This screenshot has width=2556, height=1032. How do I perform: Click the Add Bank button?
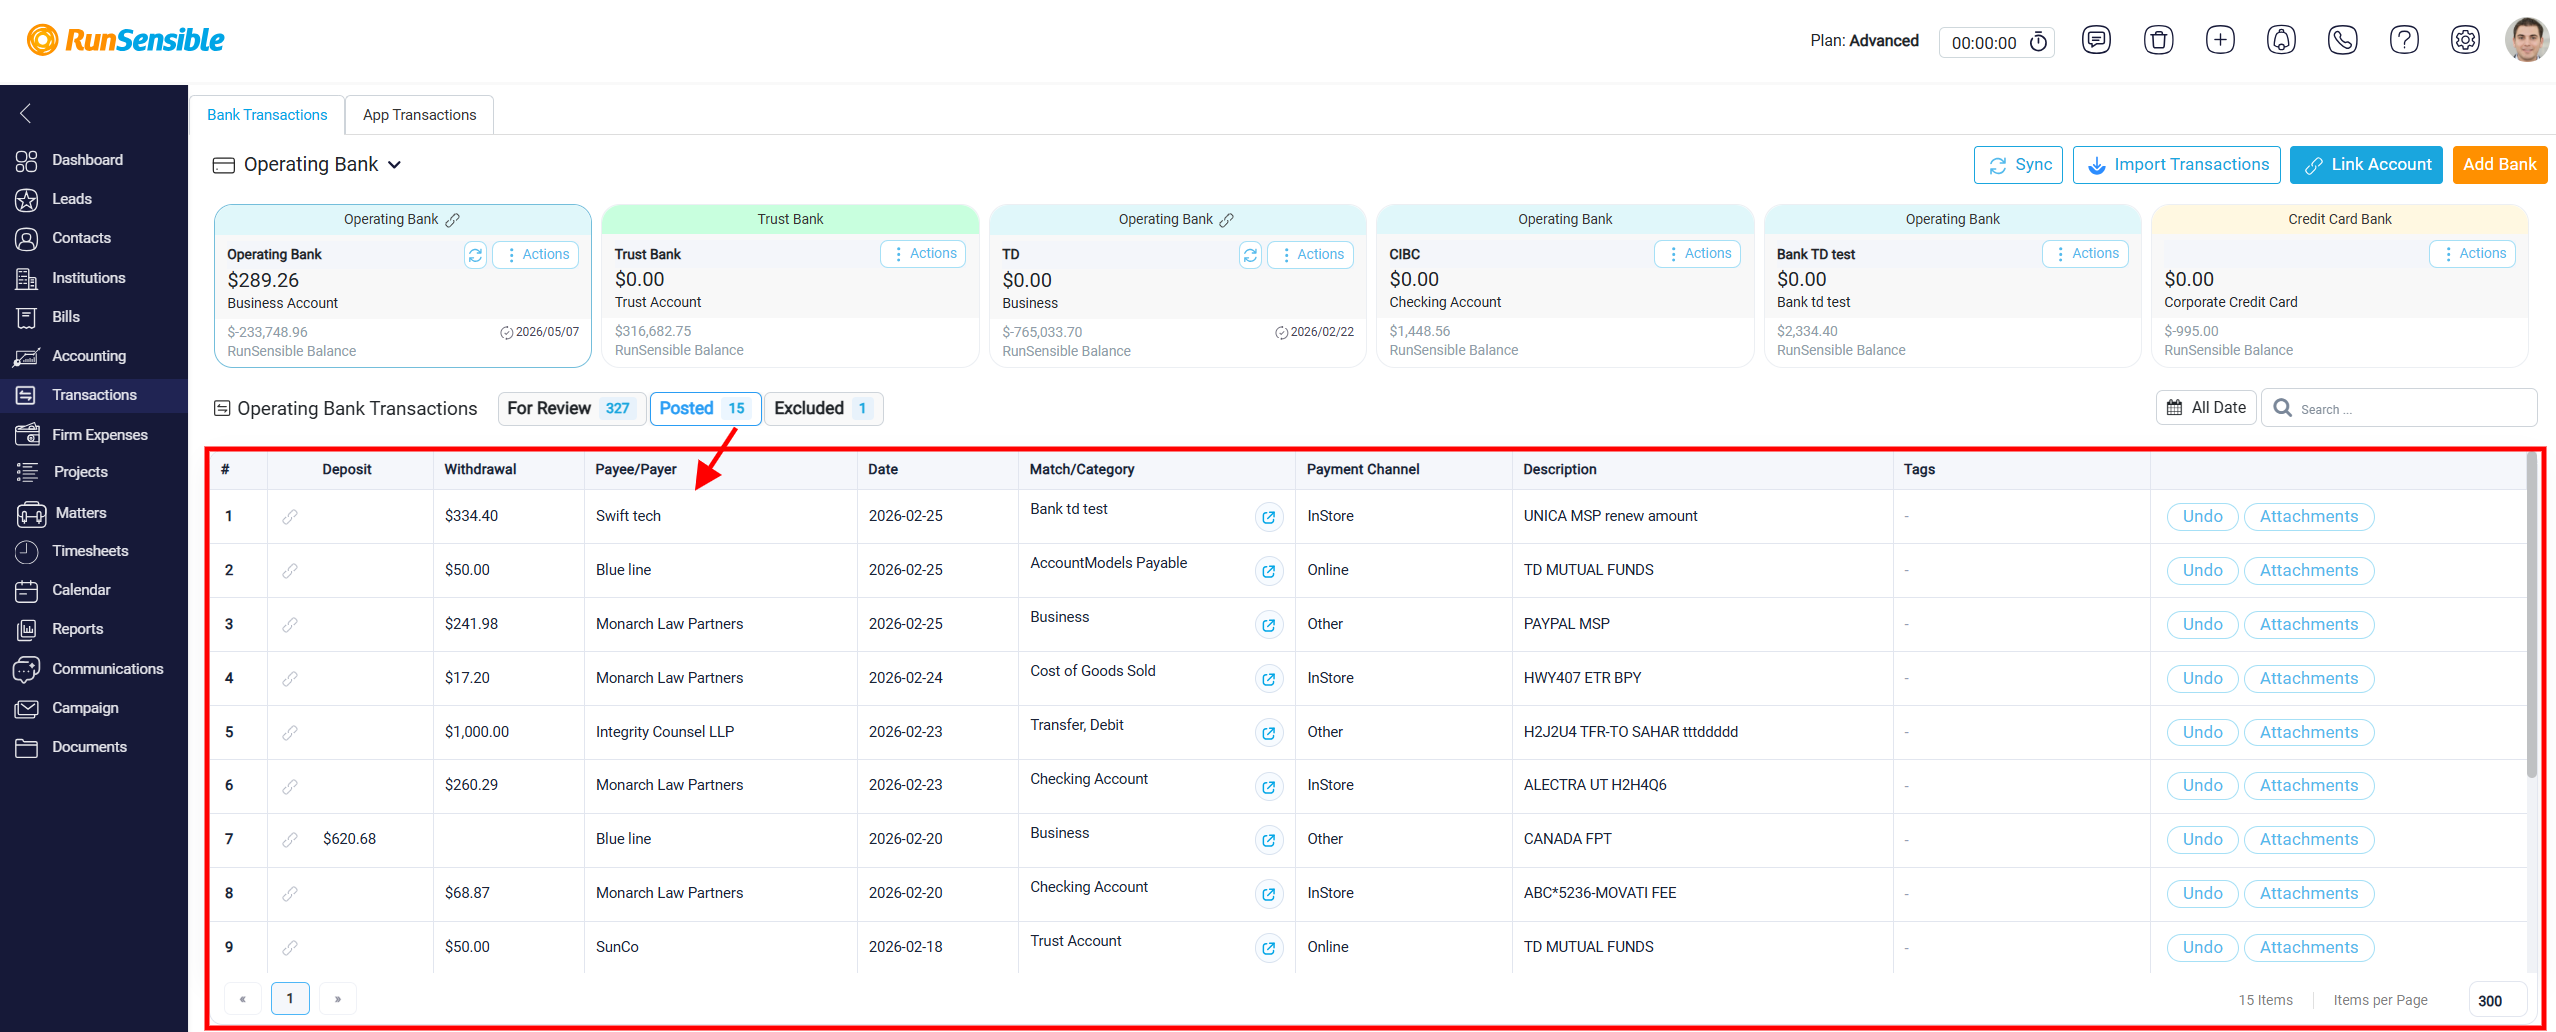click(x=2499, y=165)
